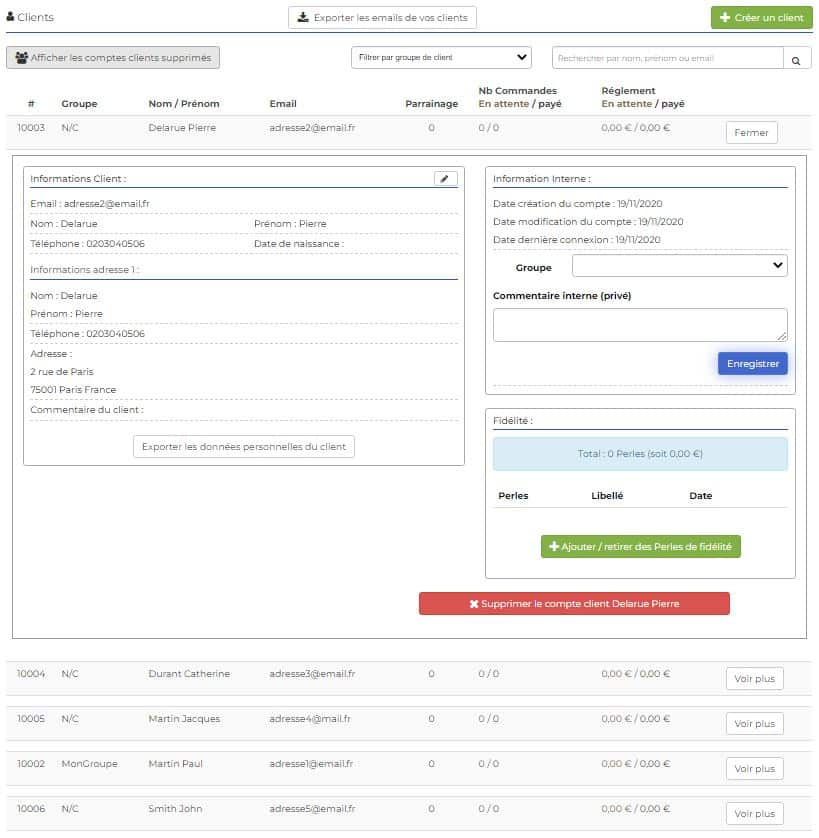Save internal info with Enregistrer button
Viewport: 819px width, 838px height.
click(x=752, y=363)
